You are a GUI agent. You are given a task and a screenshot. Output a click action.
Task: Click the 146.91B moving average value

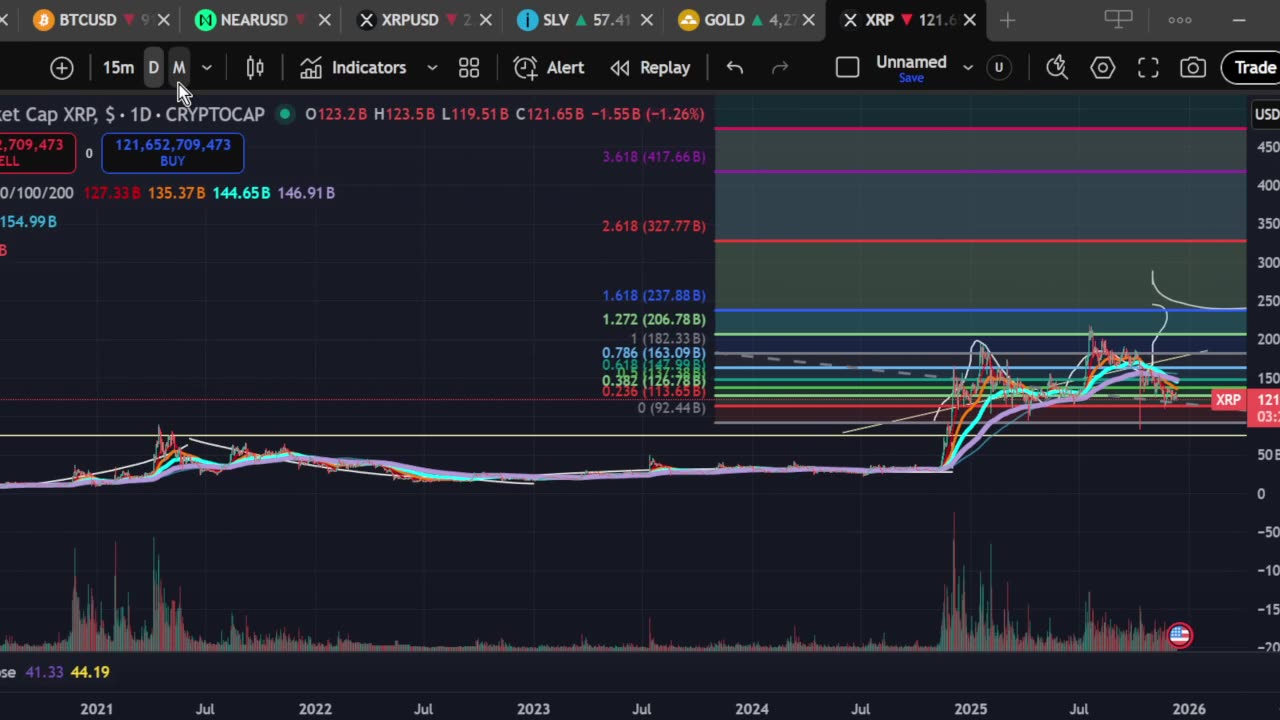coord(306,193)
